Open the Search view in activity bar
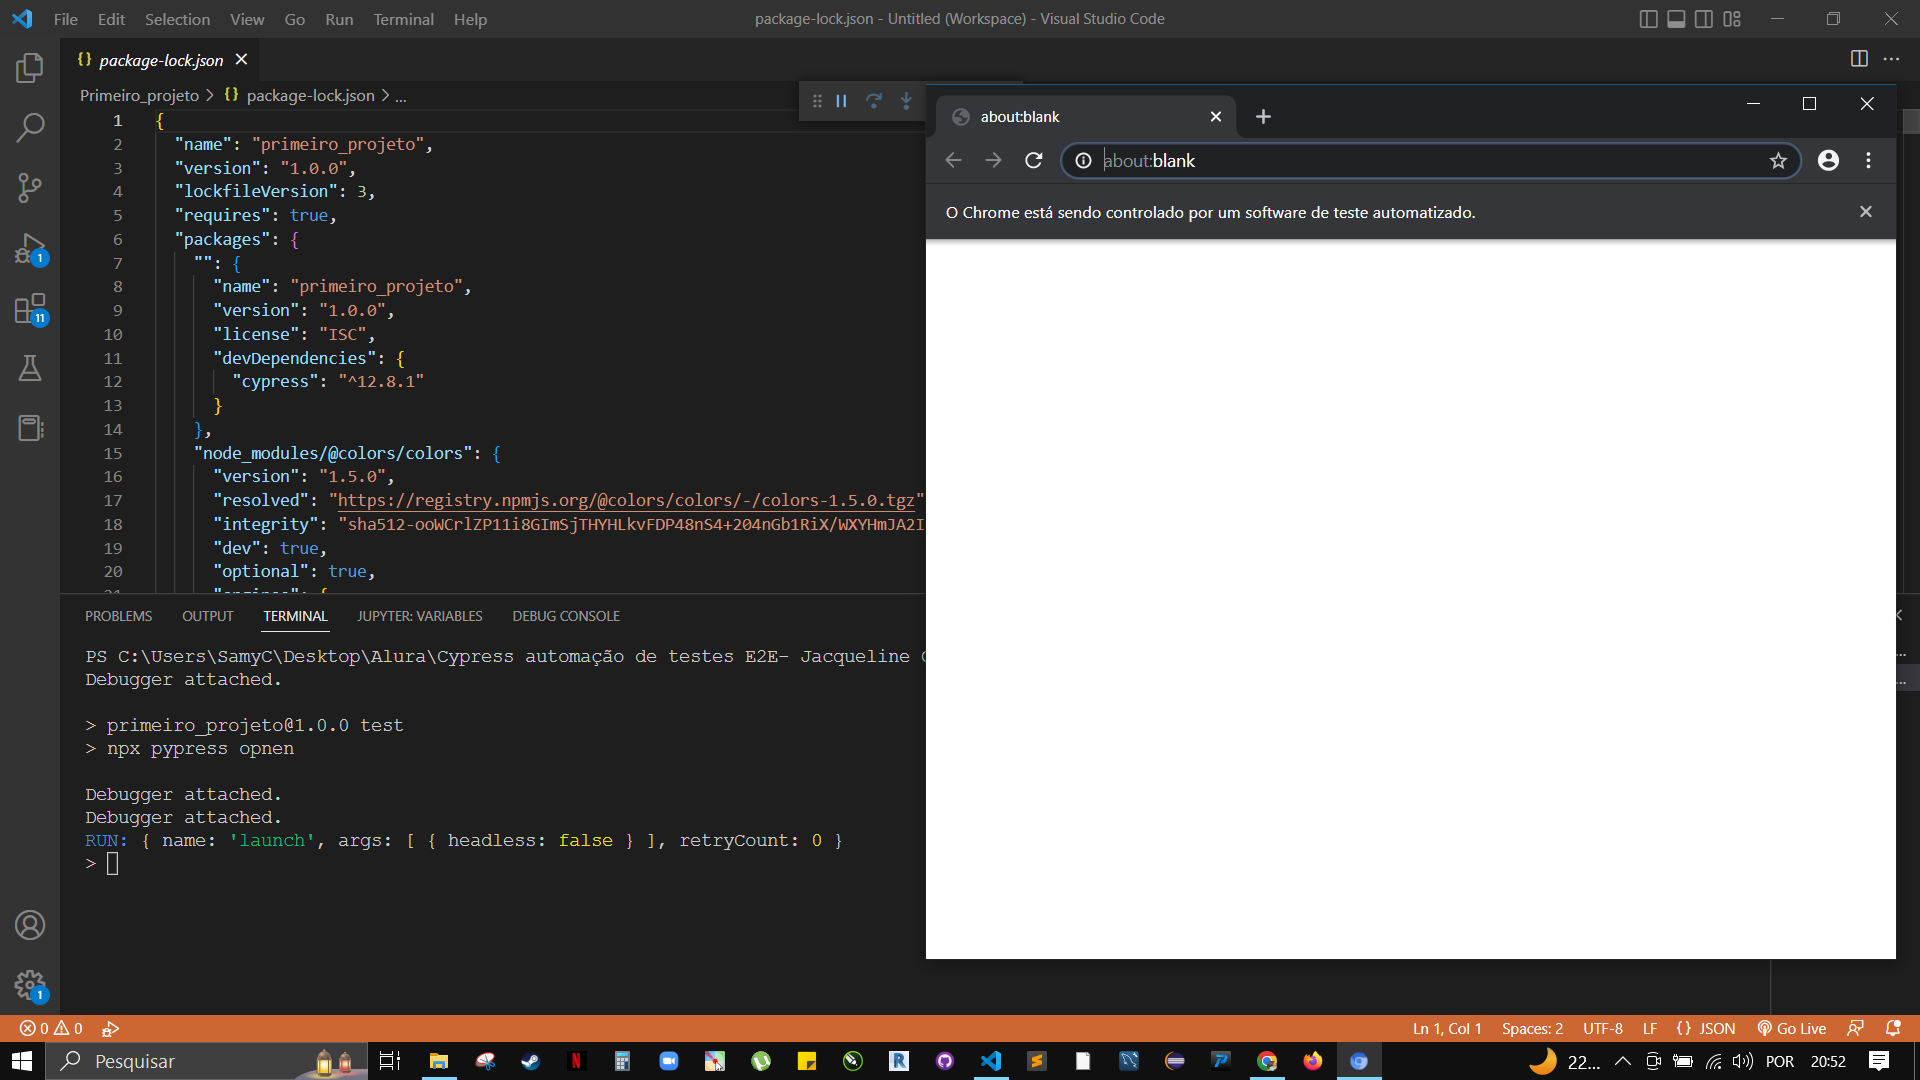Screen dimensions: 1920x1080 pos(30,127)
